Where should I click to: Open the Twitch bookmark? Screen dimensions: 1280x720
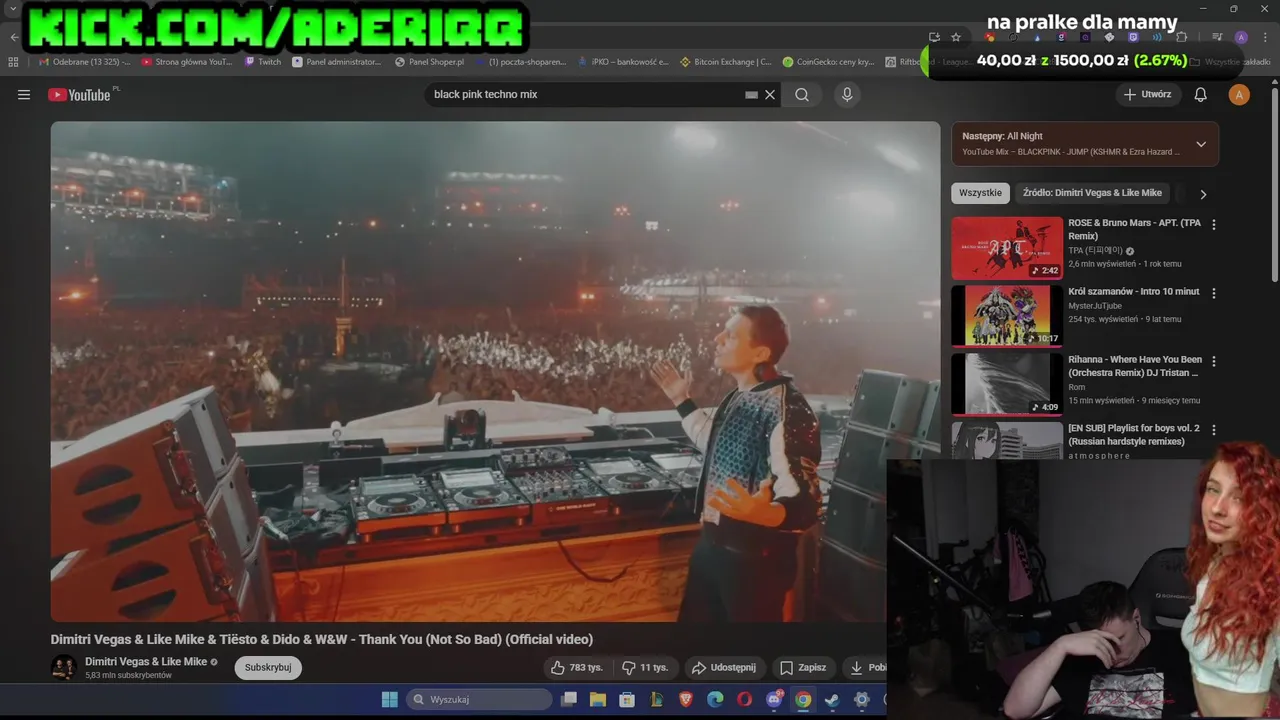[263, 62]
